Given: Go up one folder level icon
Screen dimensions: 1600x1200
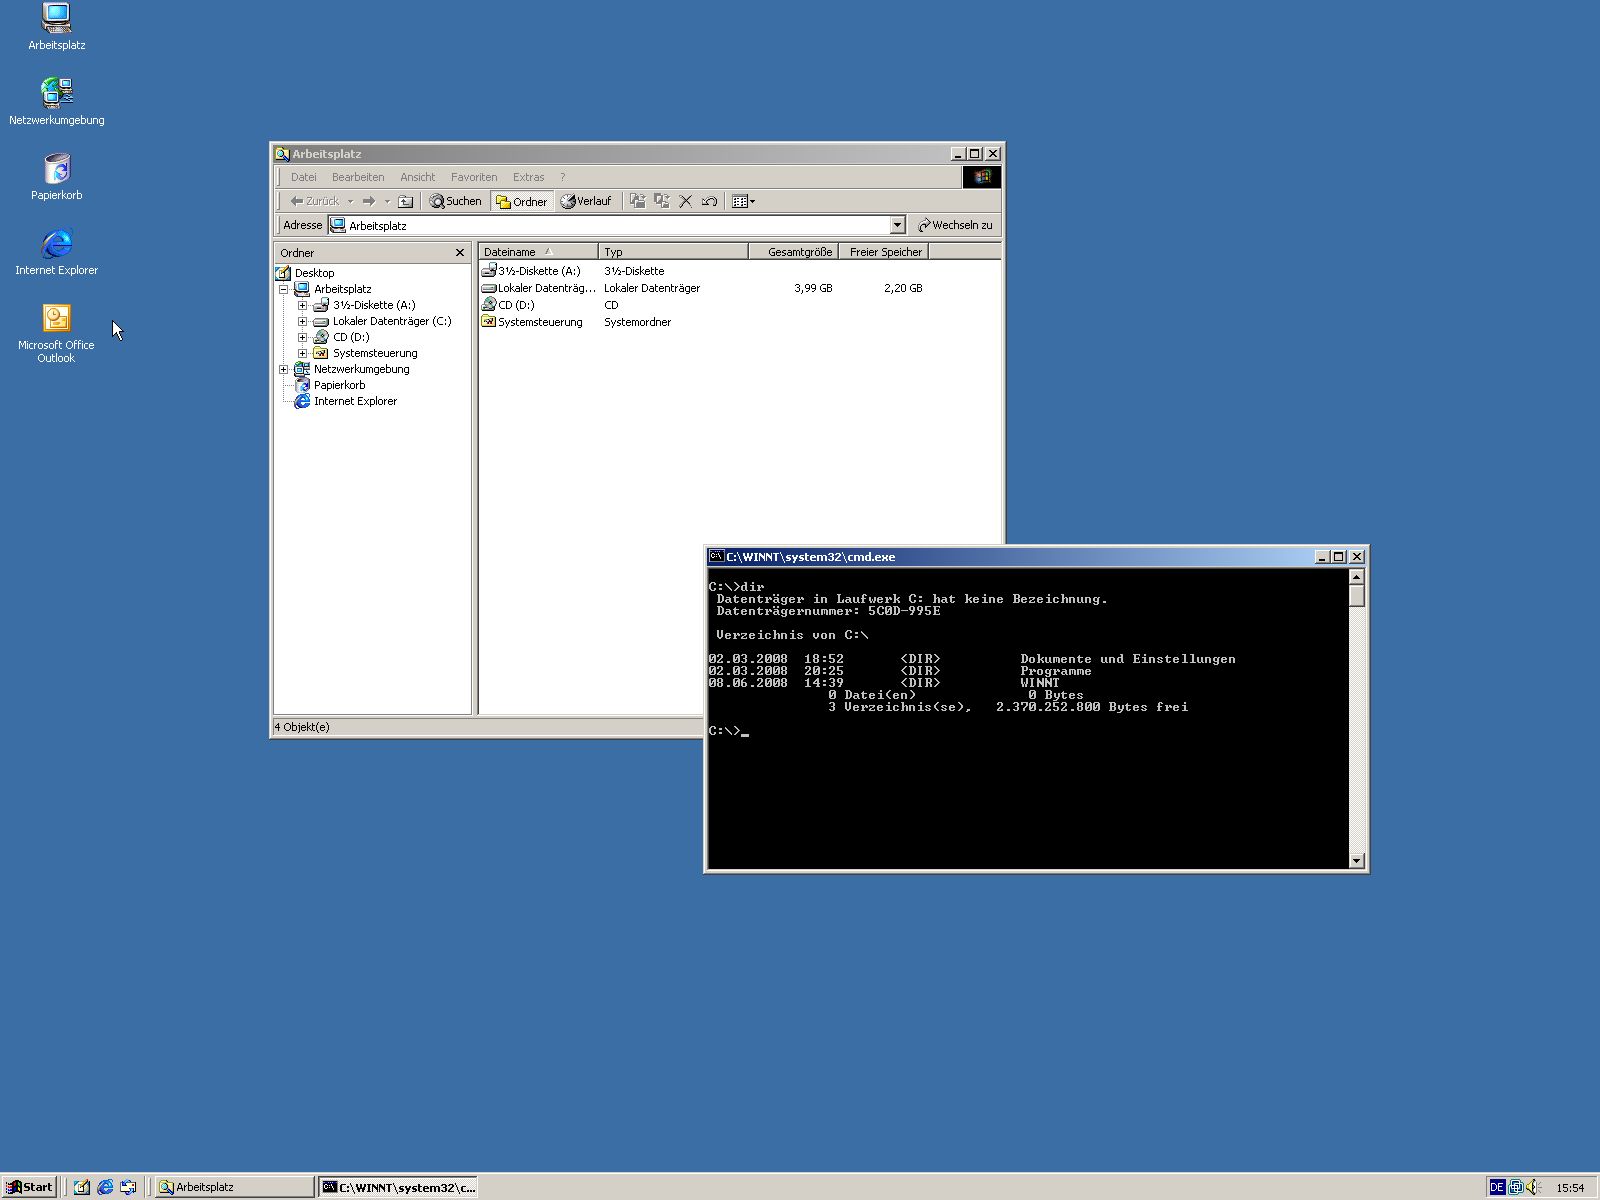Looking at the screenshot, I should (x=405, y=201).
